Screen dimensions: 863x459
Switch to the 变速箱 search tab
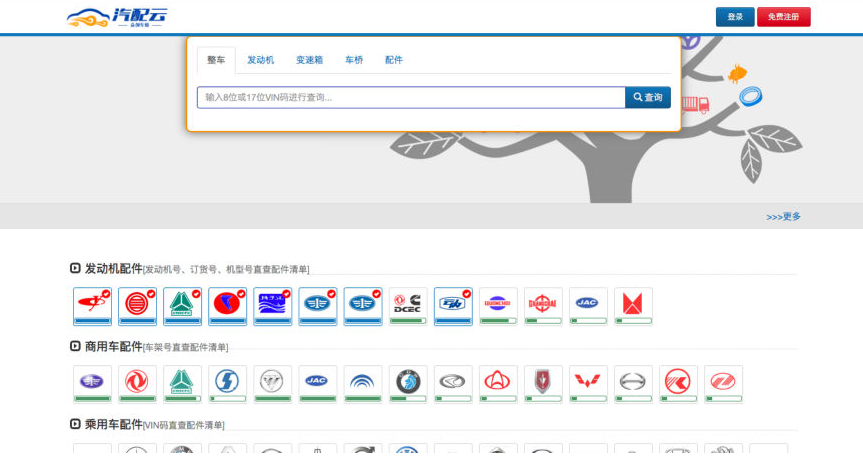309,60
